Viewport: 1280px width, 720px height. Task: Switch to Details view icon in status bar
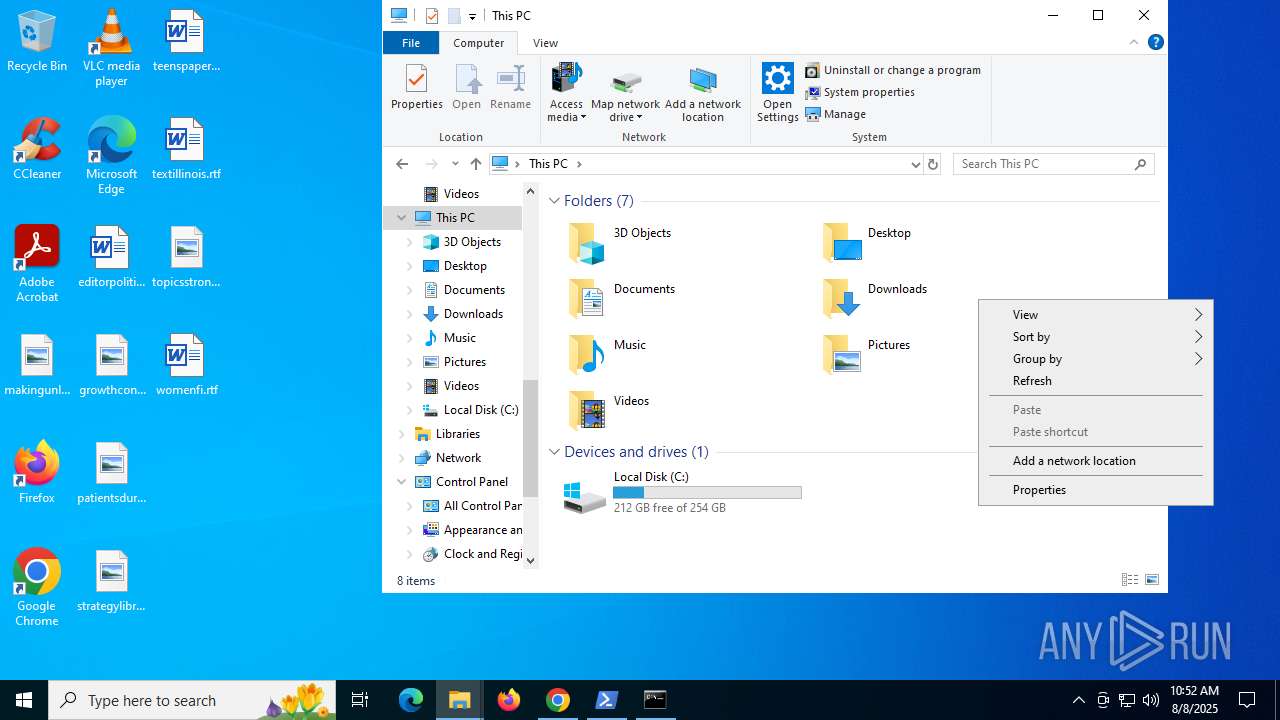click(1130, 580)
